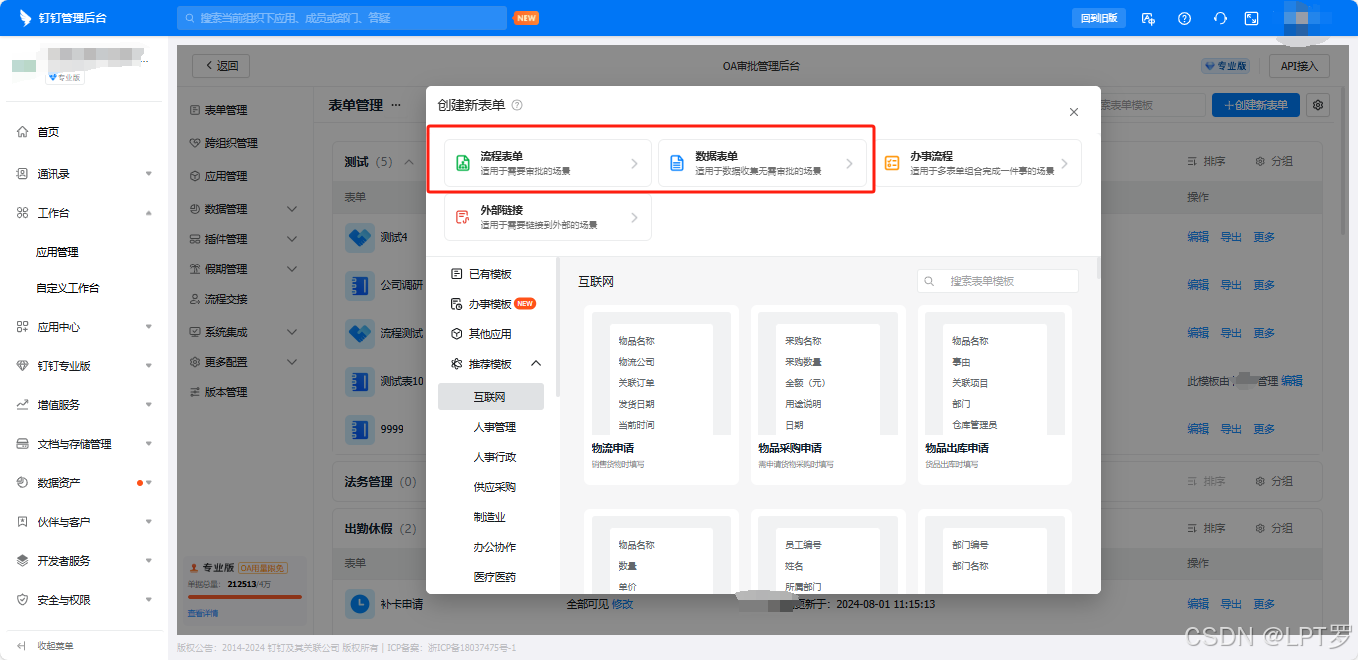This screenshot has height=660, width=1358.
Task: Click the DingTalk logo in header
Action: [25, 18]
